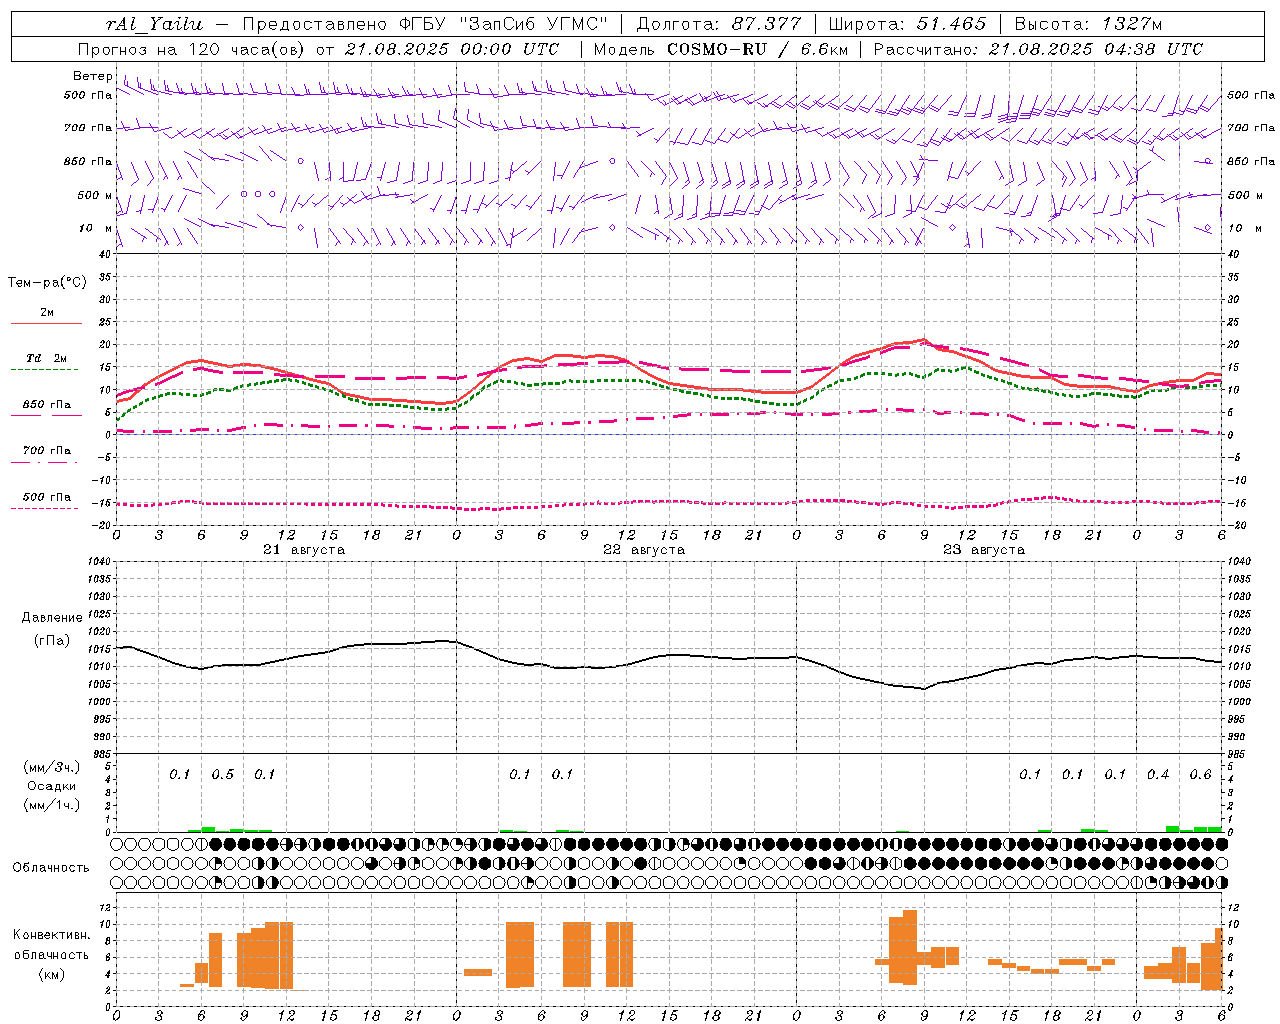The width and height of the screenshot is (1280, 1024).
Task: Click the 2м temperature legend entry
Action: [47, 312]
